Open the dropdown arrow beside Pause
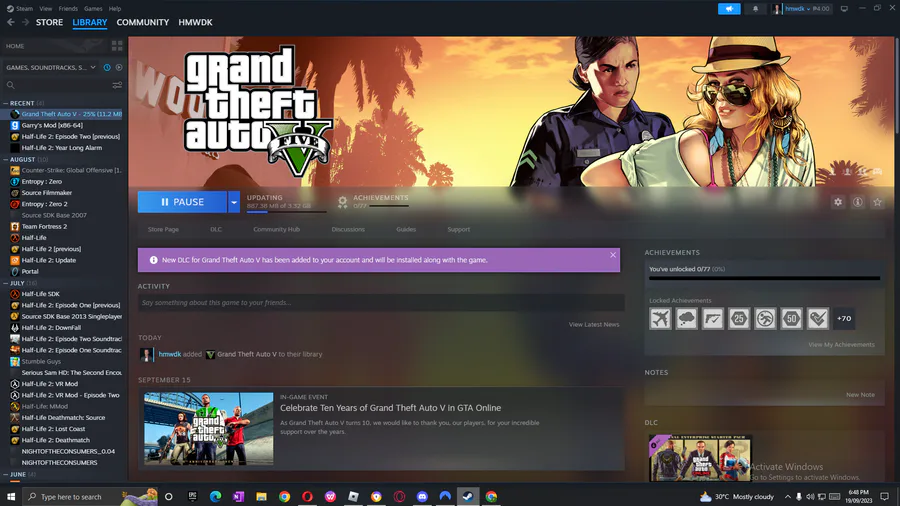Screen dimensions: 900x506 tap(234, 202)
